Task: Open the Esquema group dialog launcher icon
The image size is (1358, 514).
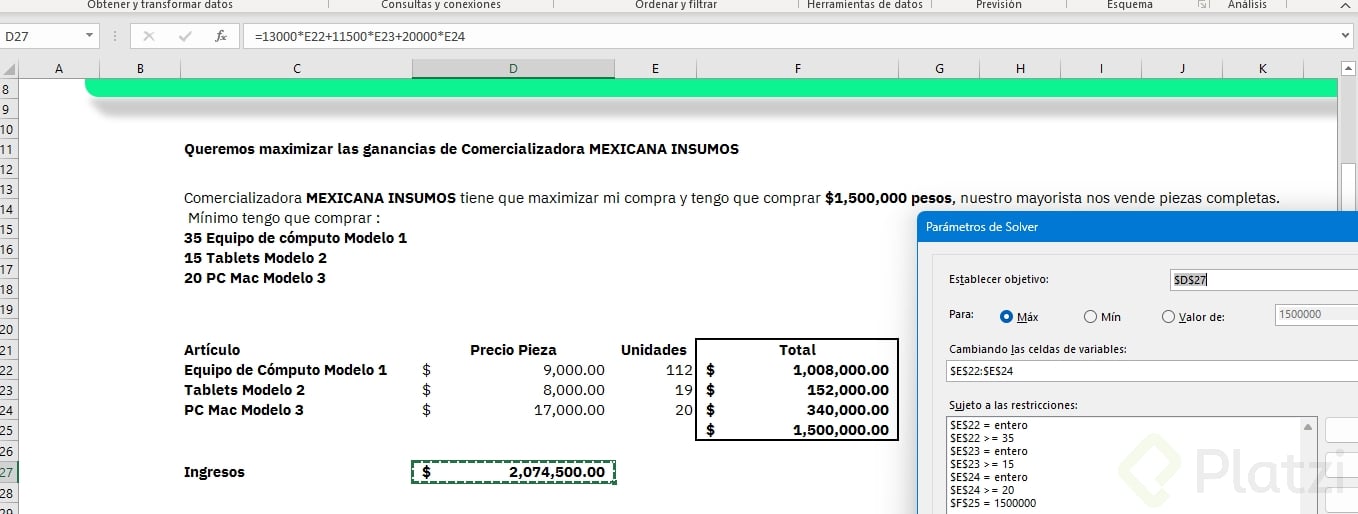Action: 1202,5
